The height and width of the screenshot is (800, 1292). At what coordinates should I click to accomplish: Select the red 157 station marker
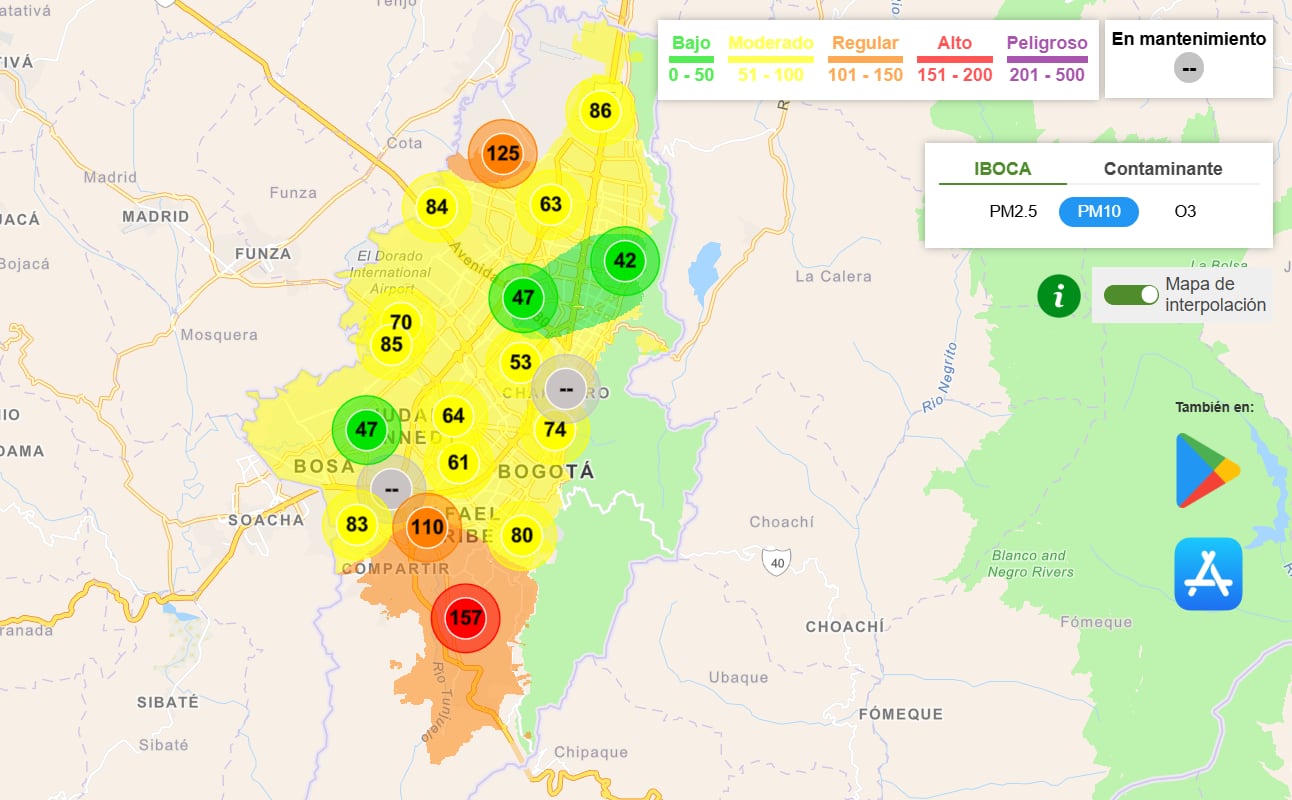(x=465, y=617)
